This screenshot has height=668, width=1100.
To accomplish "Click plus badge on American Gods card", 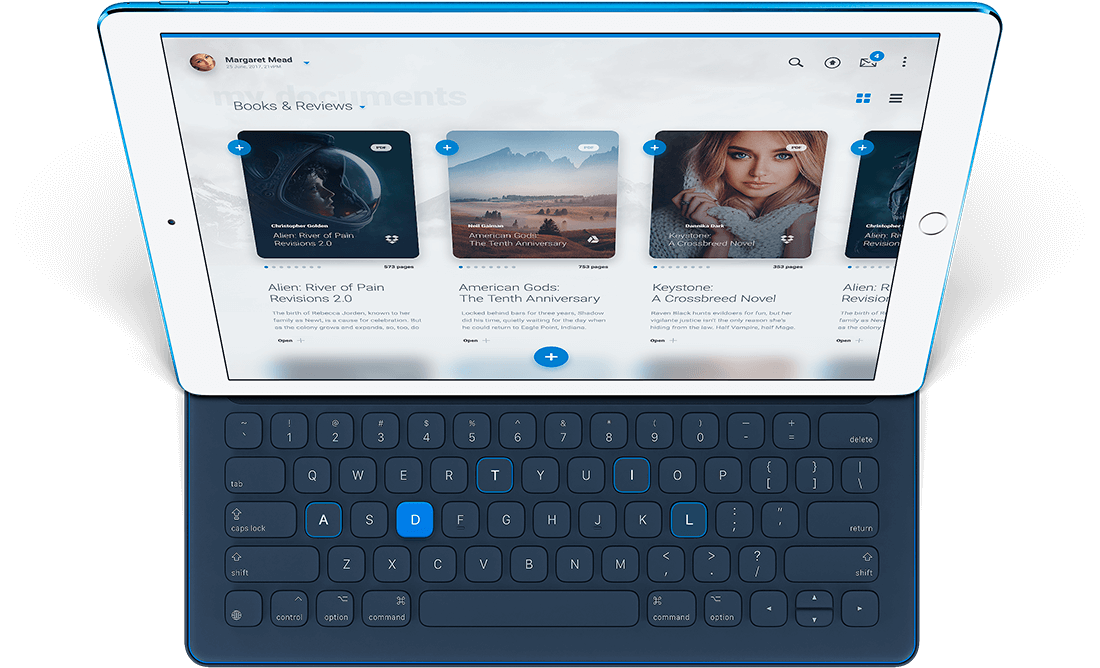I will pos(446,148).
